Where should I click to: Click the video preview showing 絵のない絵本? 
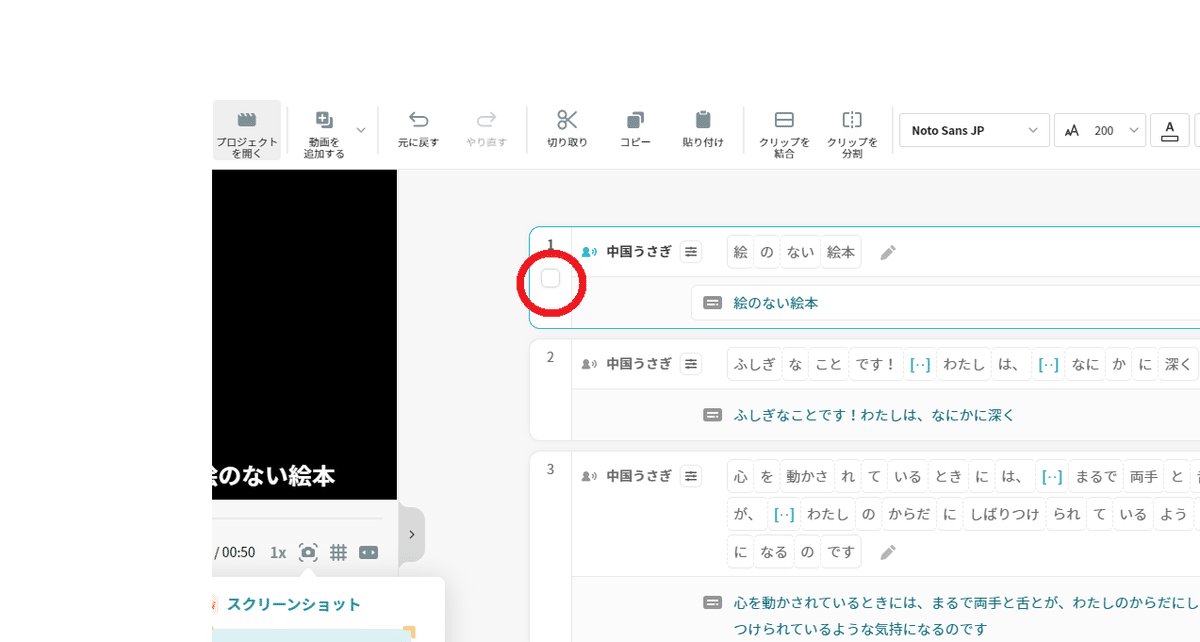[x=305, y=335]
